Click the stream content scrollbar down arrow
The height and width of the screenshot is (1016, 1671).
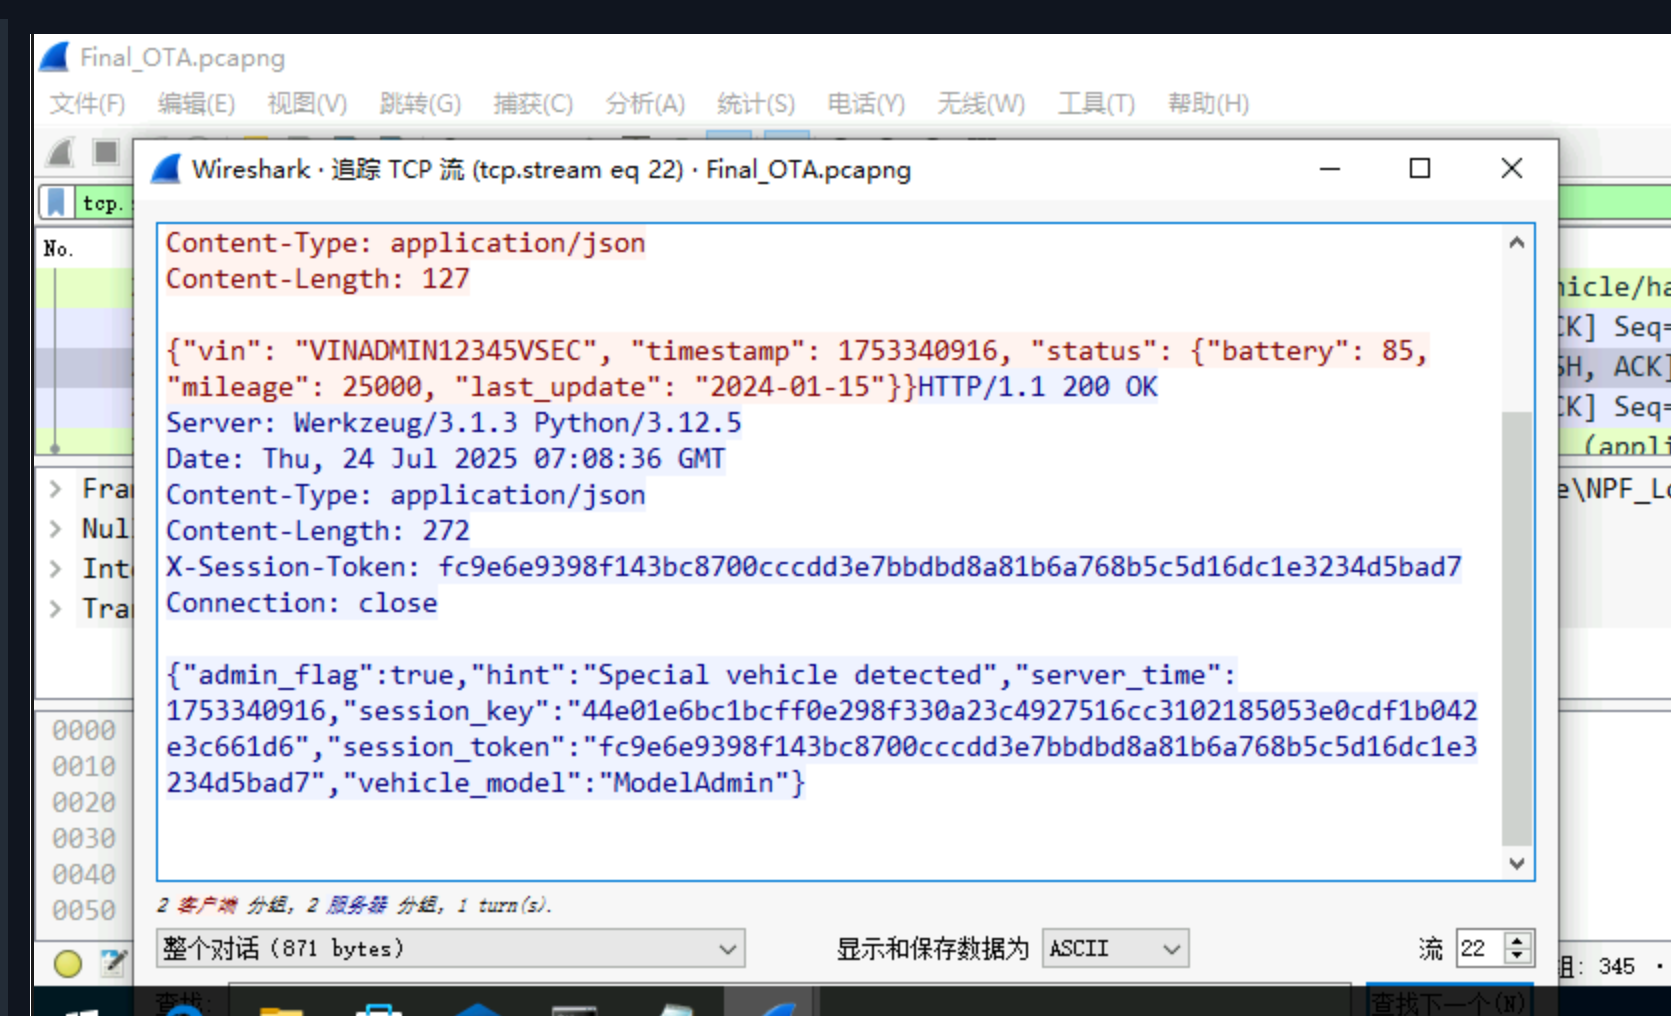click(x=1517, y=863)
